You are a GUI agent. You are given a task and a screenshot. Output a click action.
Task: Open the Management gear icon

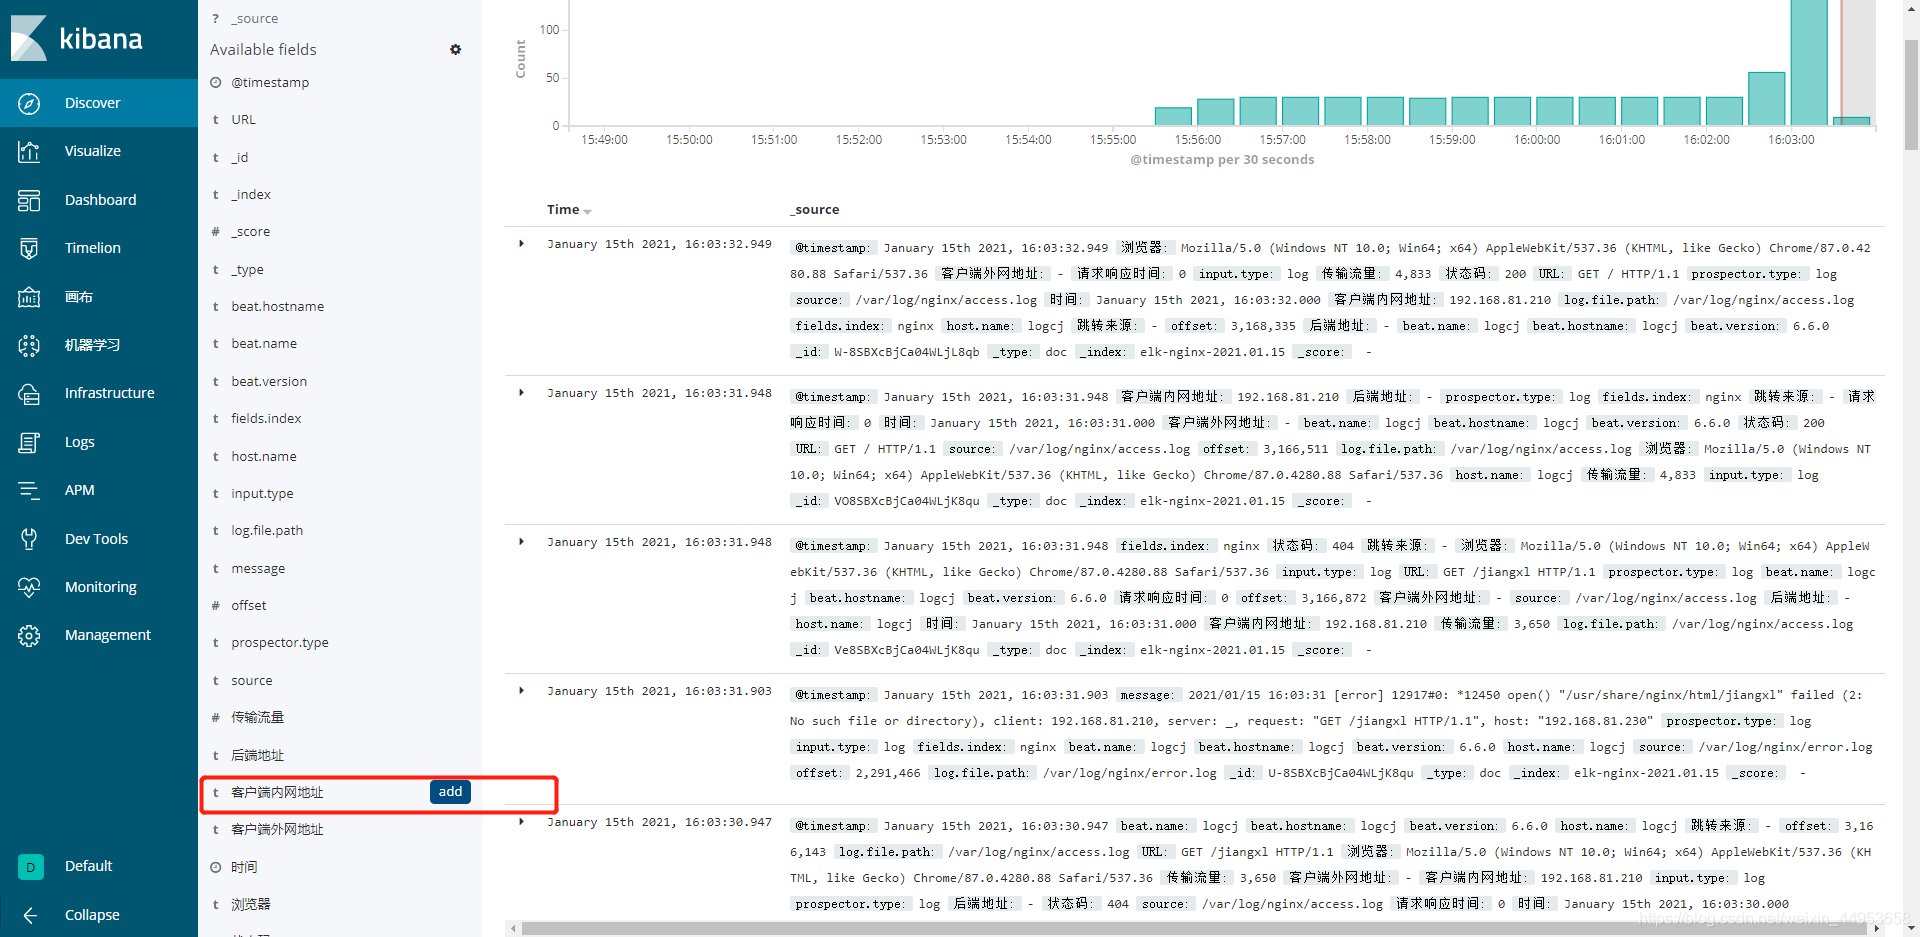(29, 635)
